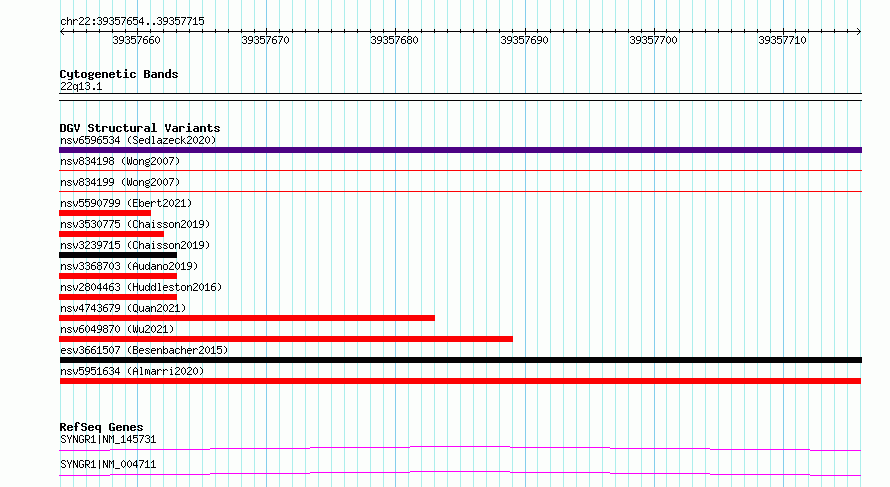890x487 pixels.
Task: Select variant label nsv2804463 (Huddleston2016)
Action: 141,287
